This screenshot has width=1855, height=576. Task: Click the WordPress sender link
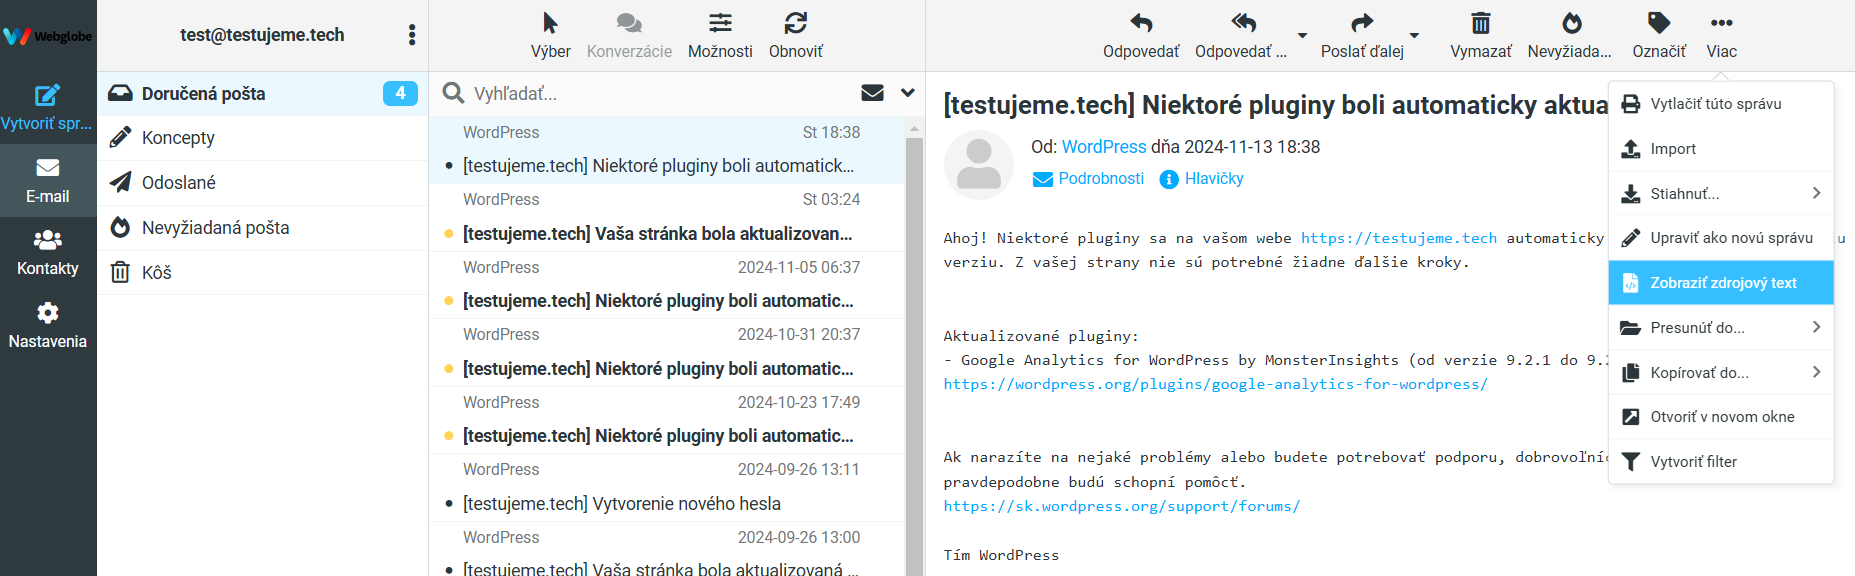1104,147
